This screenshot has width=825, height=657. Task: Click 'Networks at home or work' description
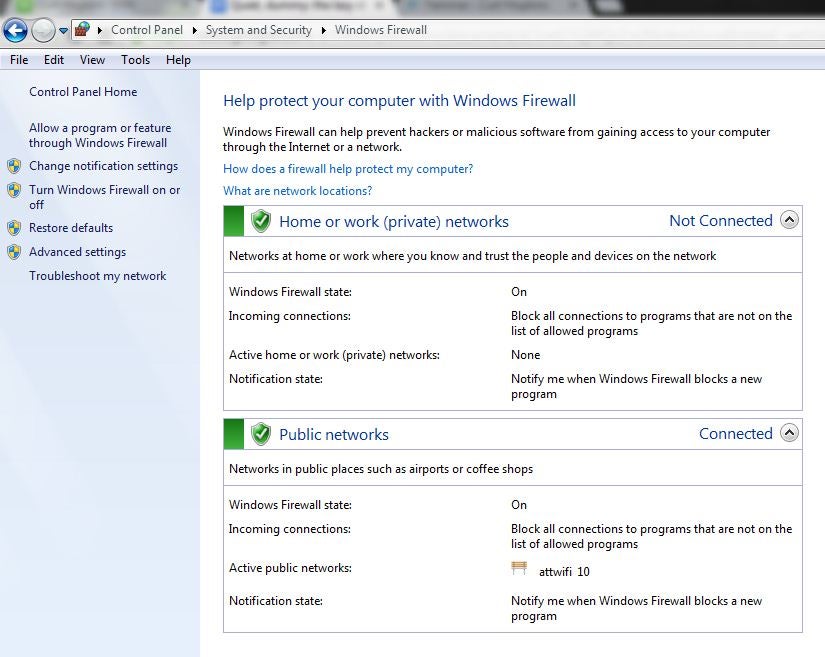coord(472,256)
